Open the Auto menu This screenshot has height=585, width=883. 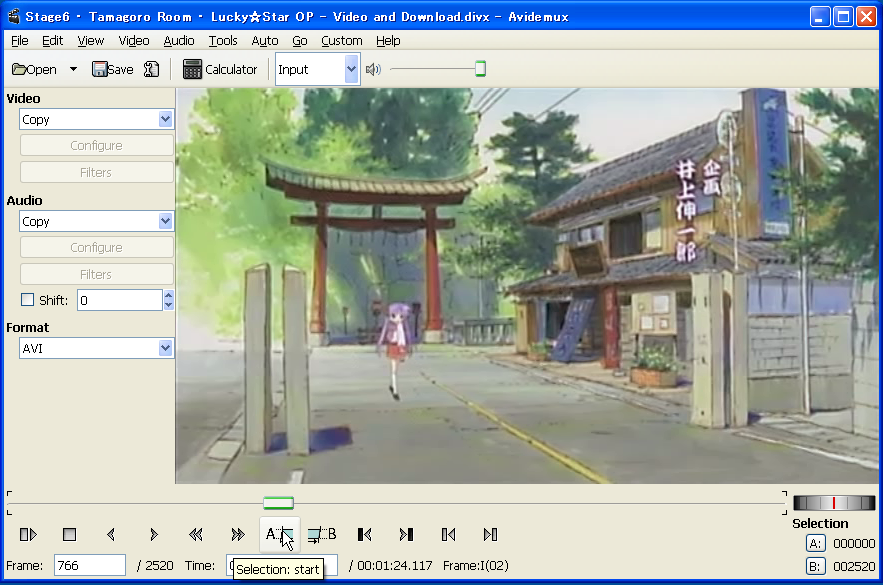265,41
